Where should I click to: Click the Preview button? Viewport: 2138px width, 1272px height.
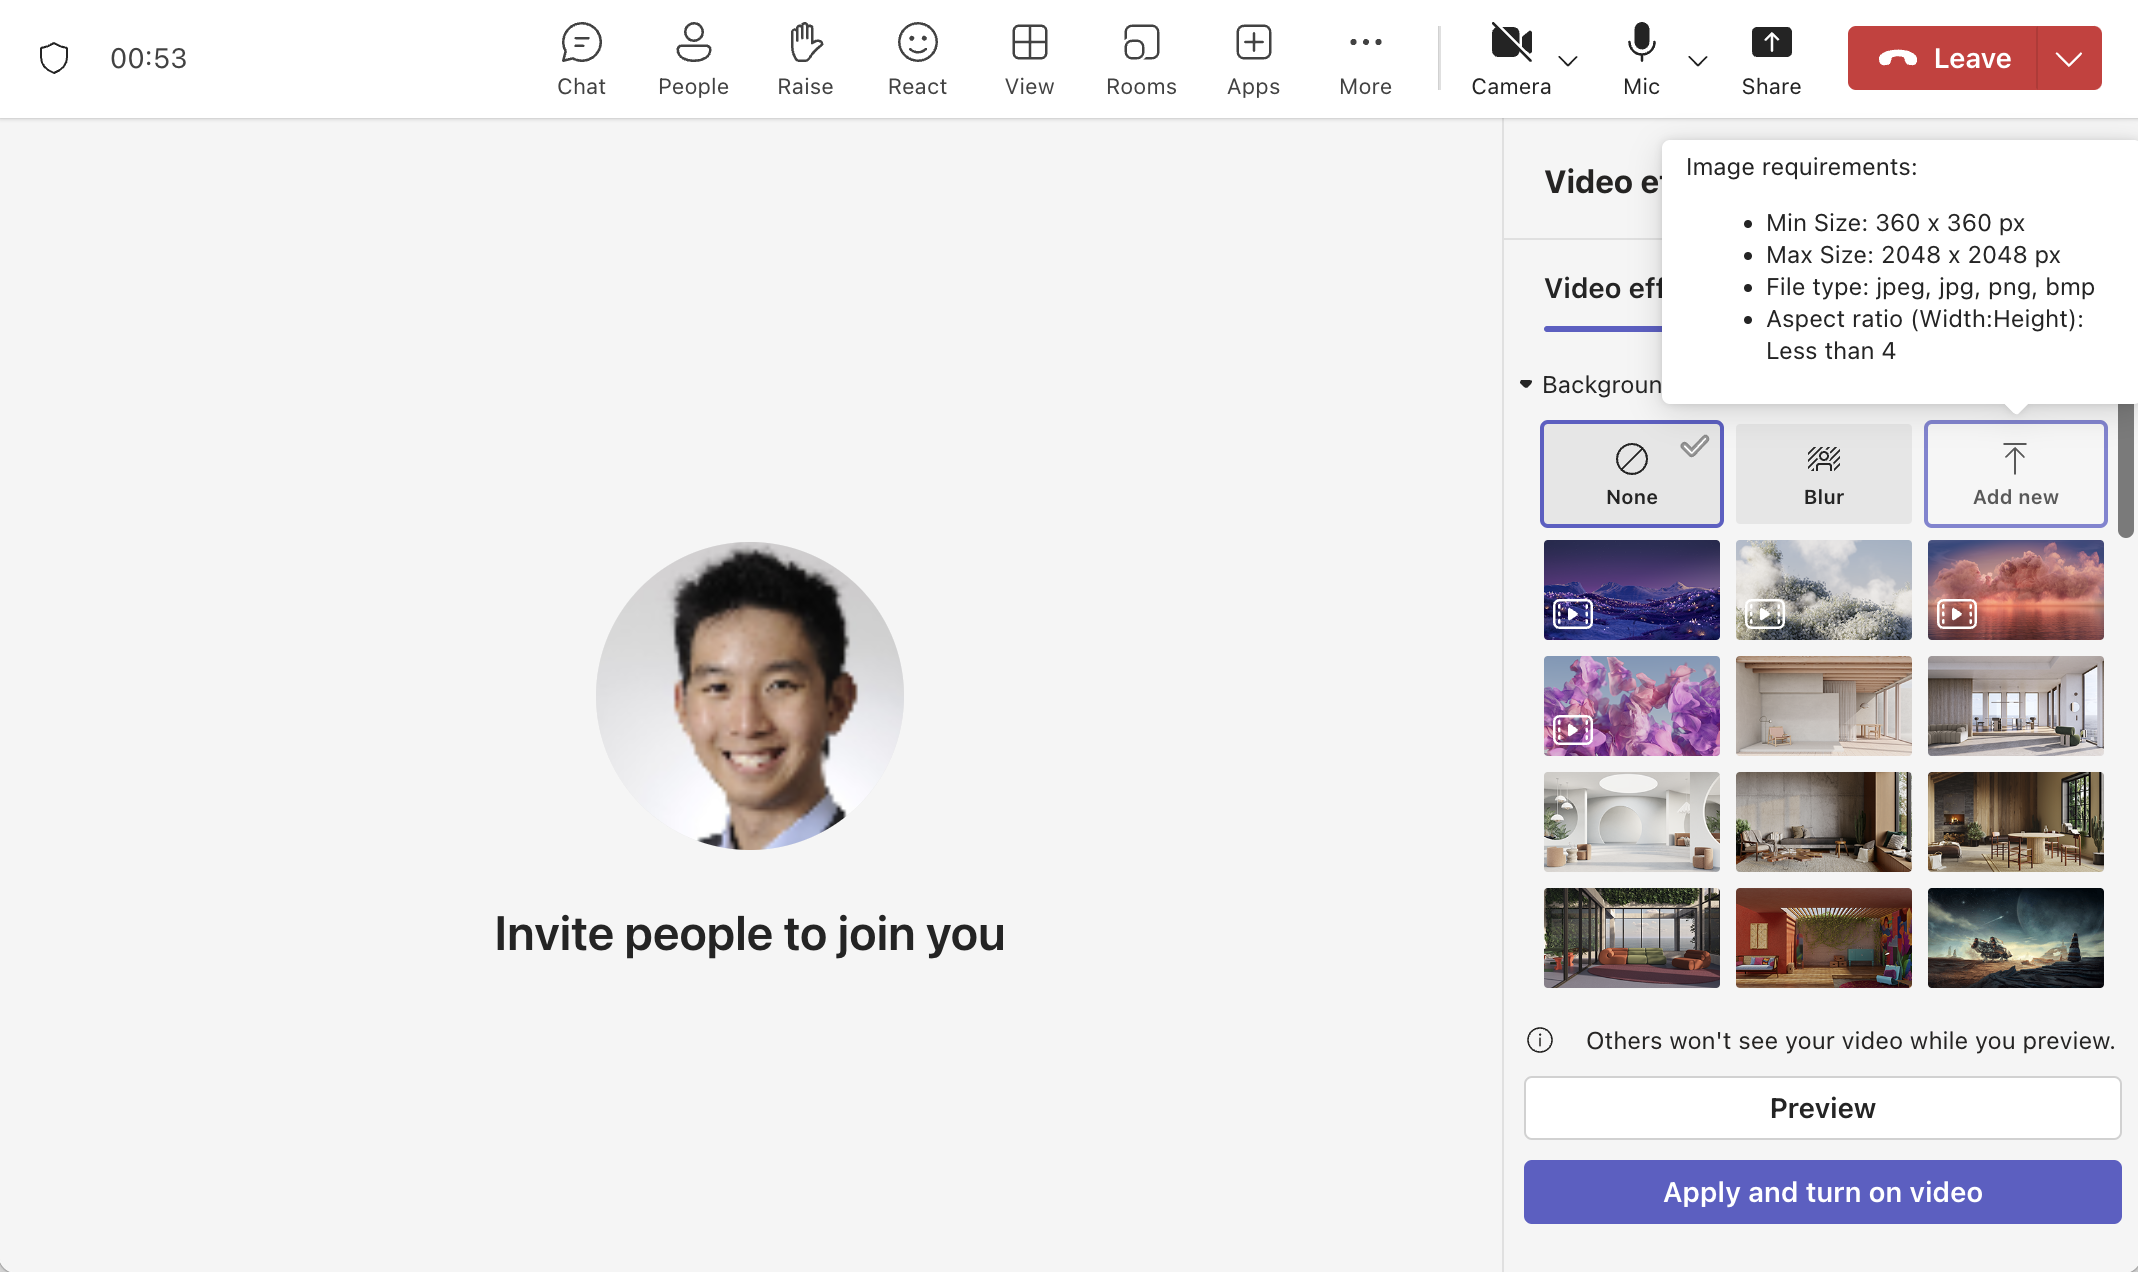point(1821,1107)
